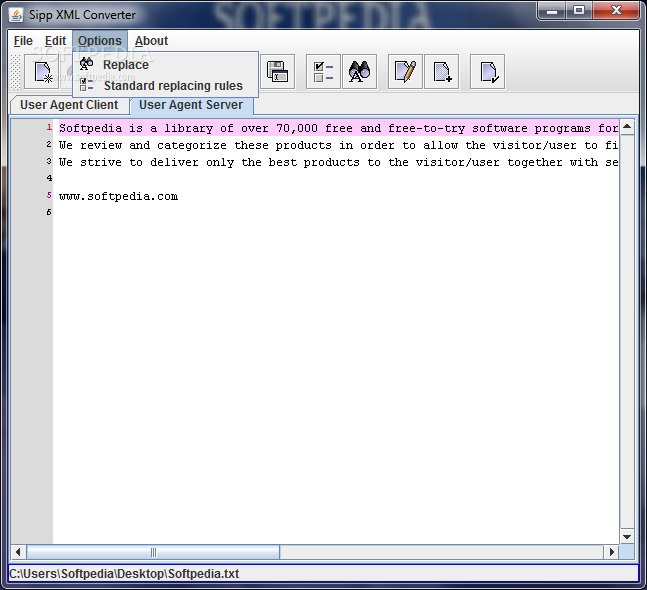Viewport: 647px width, 590px height.
Task: Open the About menu
Action: pyautogui.click(x=151, y=41)
